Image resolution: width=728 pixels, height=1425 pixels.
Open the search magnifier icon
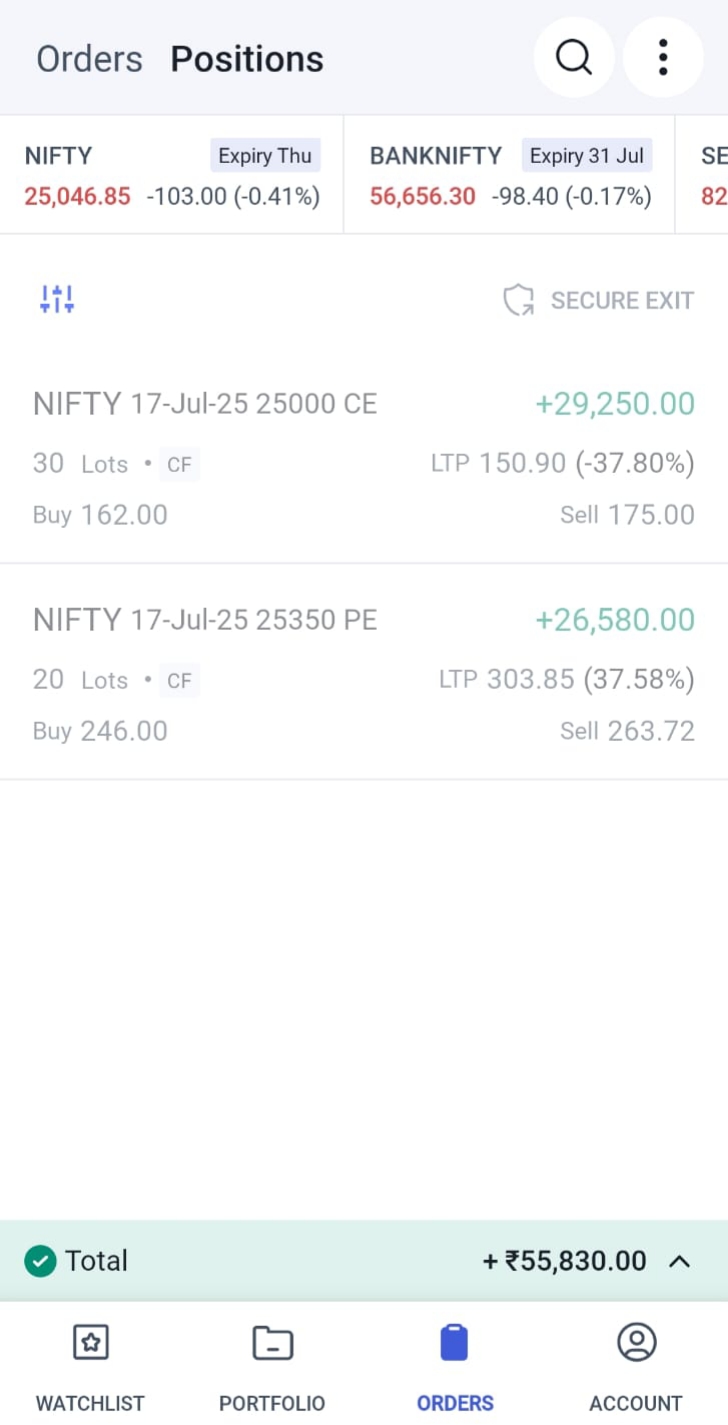[x=573, y=58]
